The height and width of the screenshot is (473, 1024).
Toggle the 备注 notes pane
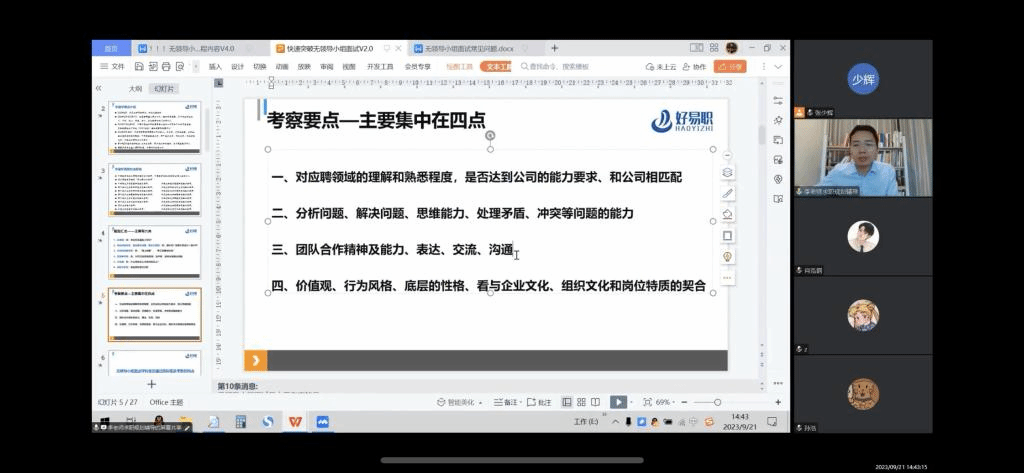coord(509,402)
